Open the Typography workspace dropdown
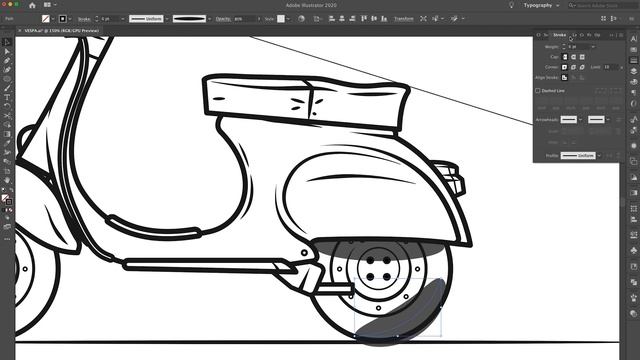 [541, 5]
